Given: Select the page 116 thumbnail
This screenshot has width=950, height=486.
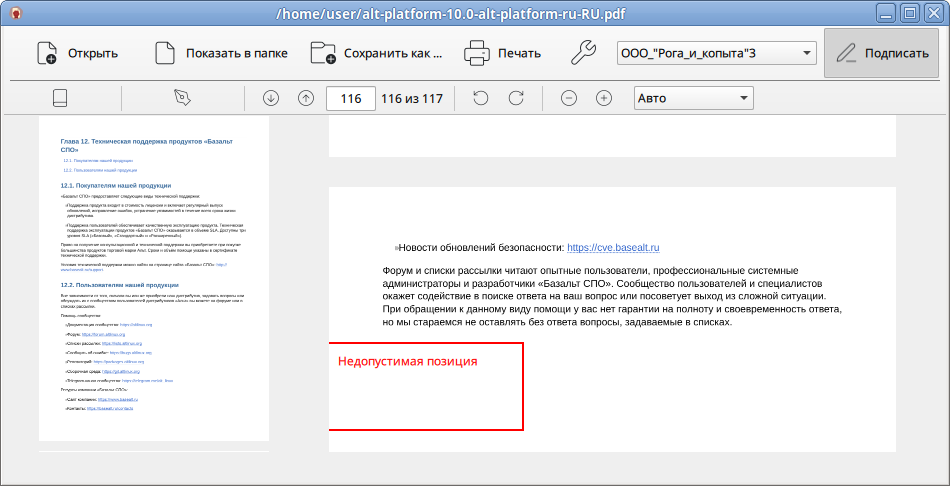Looking at the screenshot, I should (x=154, y=278).
